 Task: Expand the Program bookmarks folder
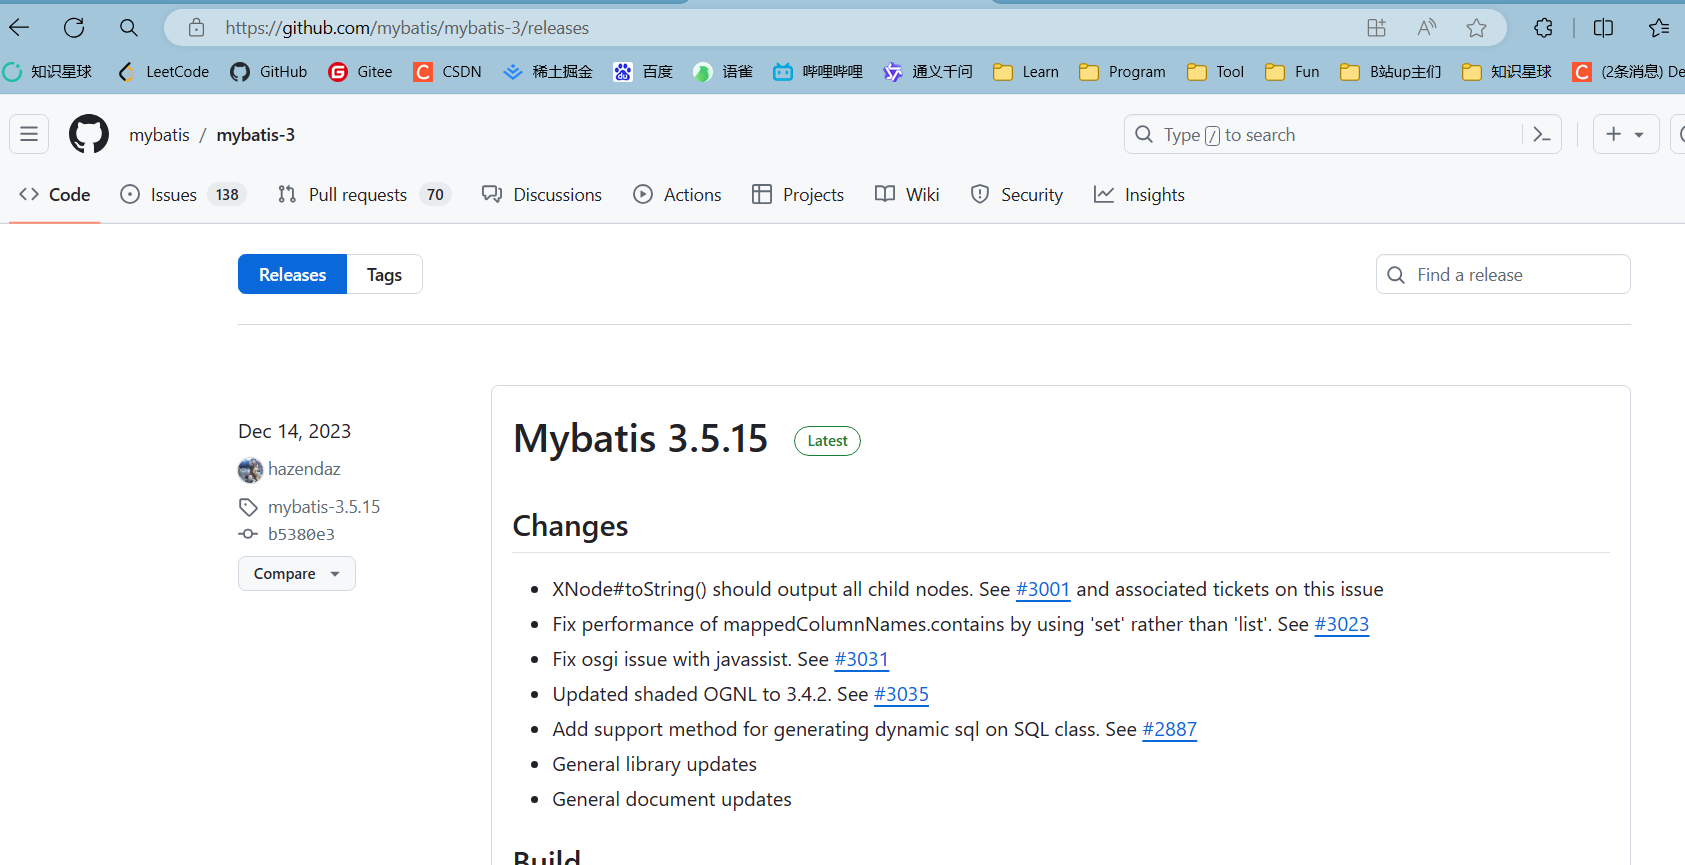coord(1123,72)
